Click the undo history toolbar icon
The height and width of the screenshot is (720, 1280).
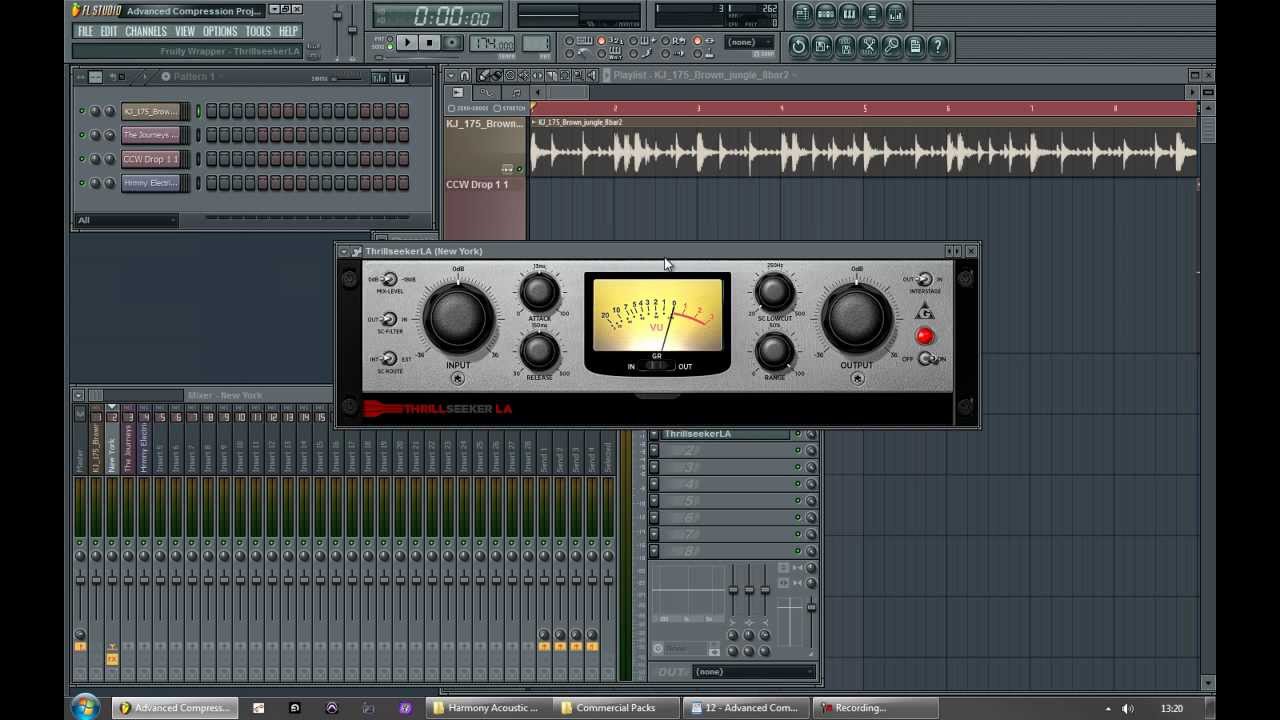click(799, 46)
